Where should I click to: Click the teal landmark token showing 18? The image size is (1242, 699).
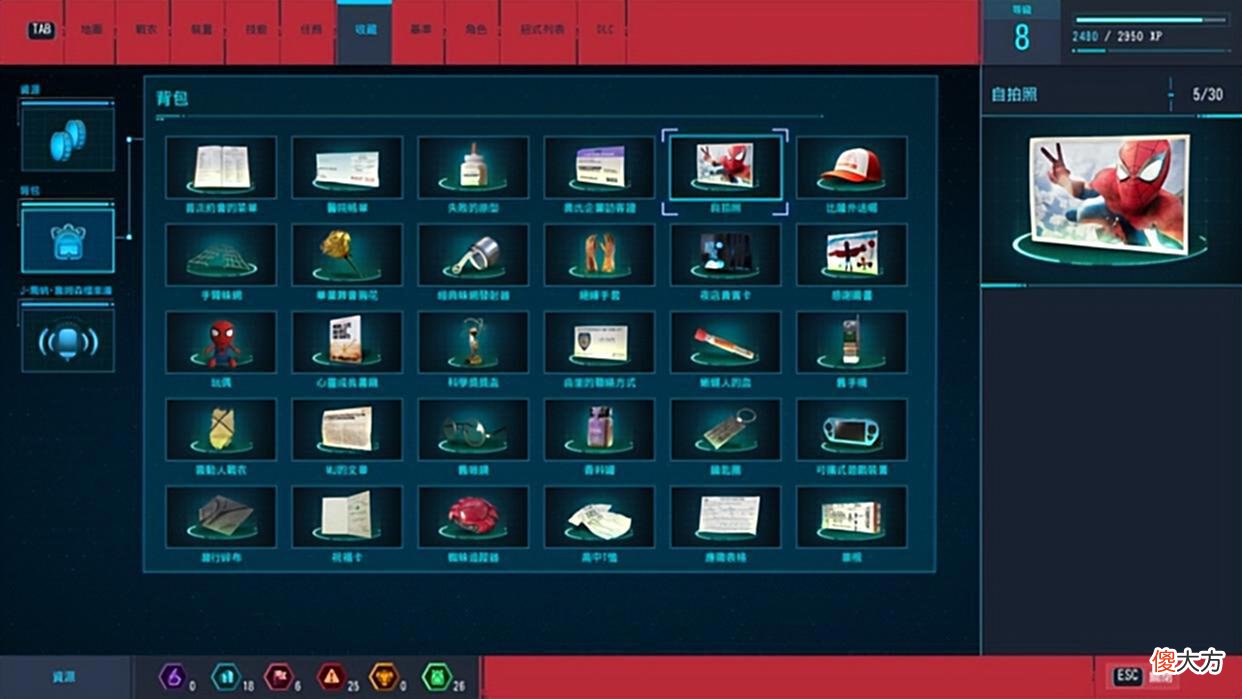(226, 677)
